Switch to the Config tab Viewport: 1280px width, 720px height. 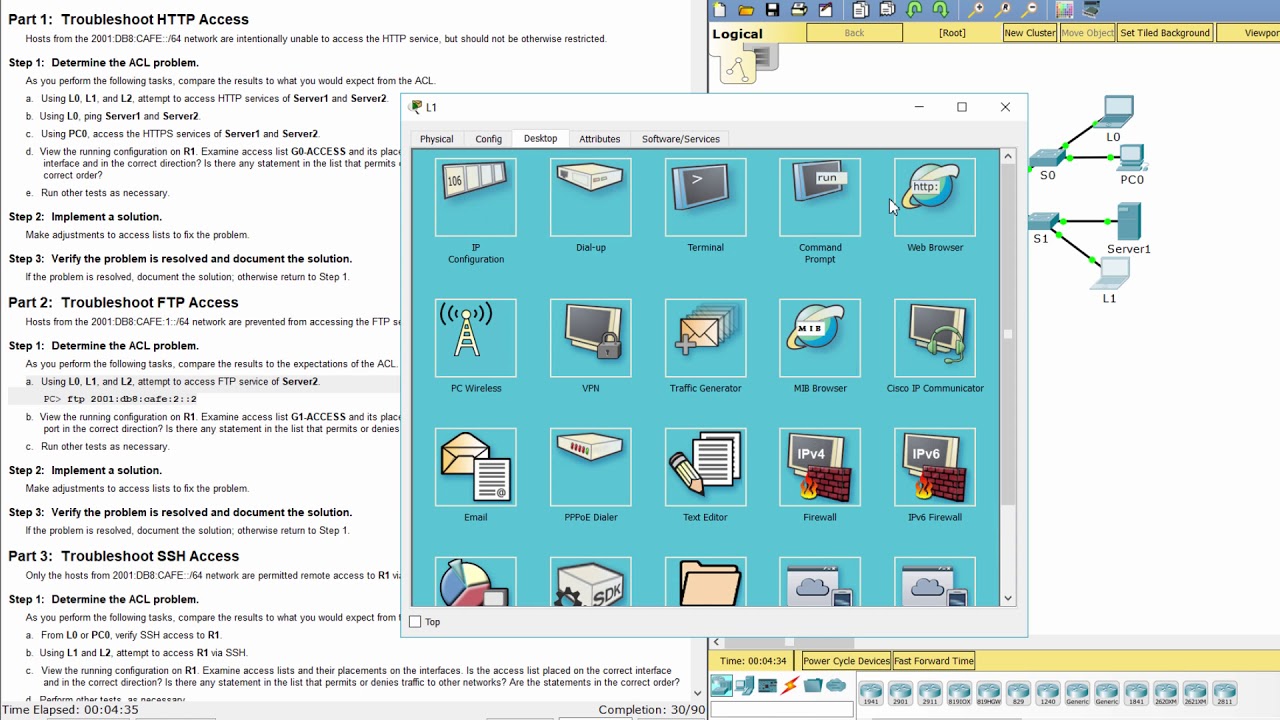tap(488, 139)
